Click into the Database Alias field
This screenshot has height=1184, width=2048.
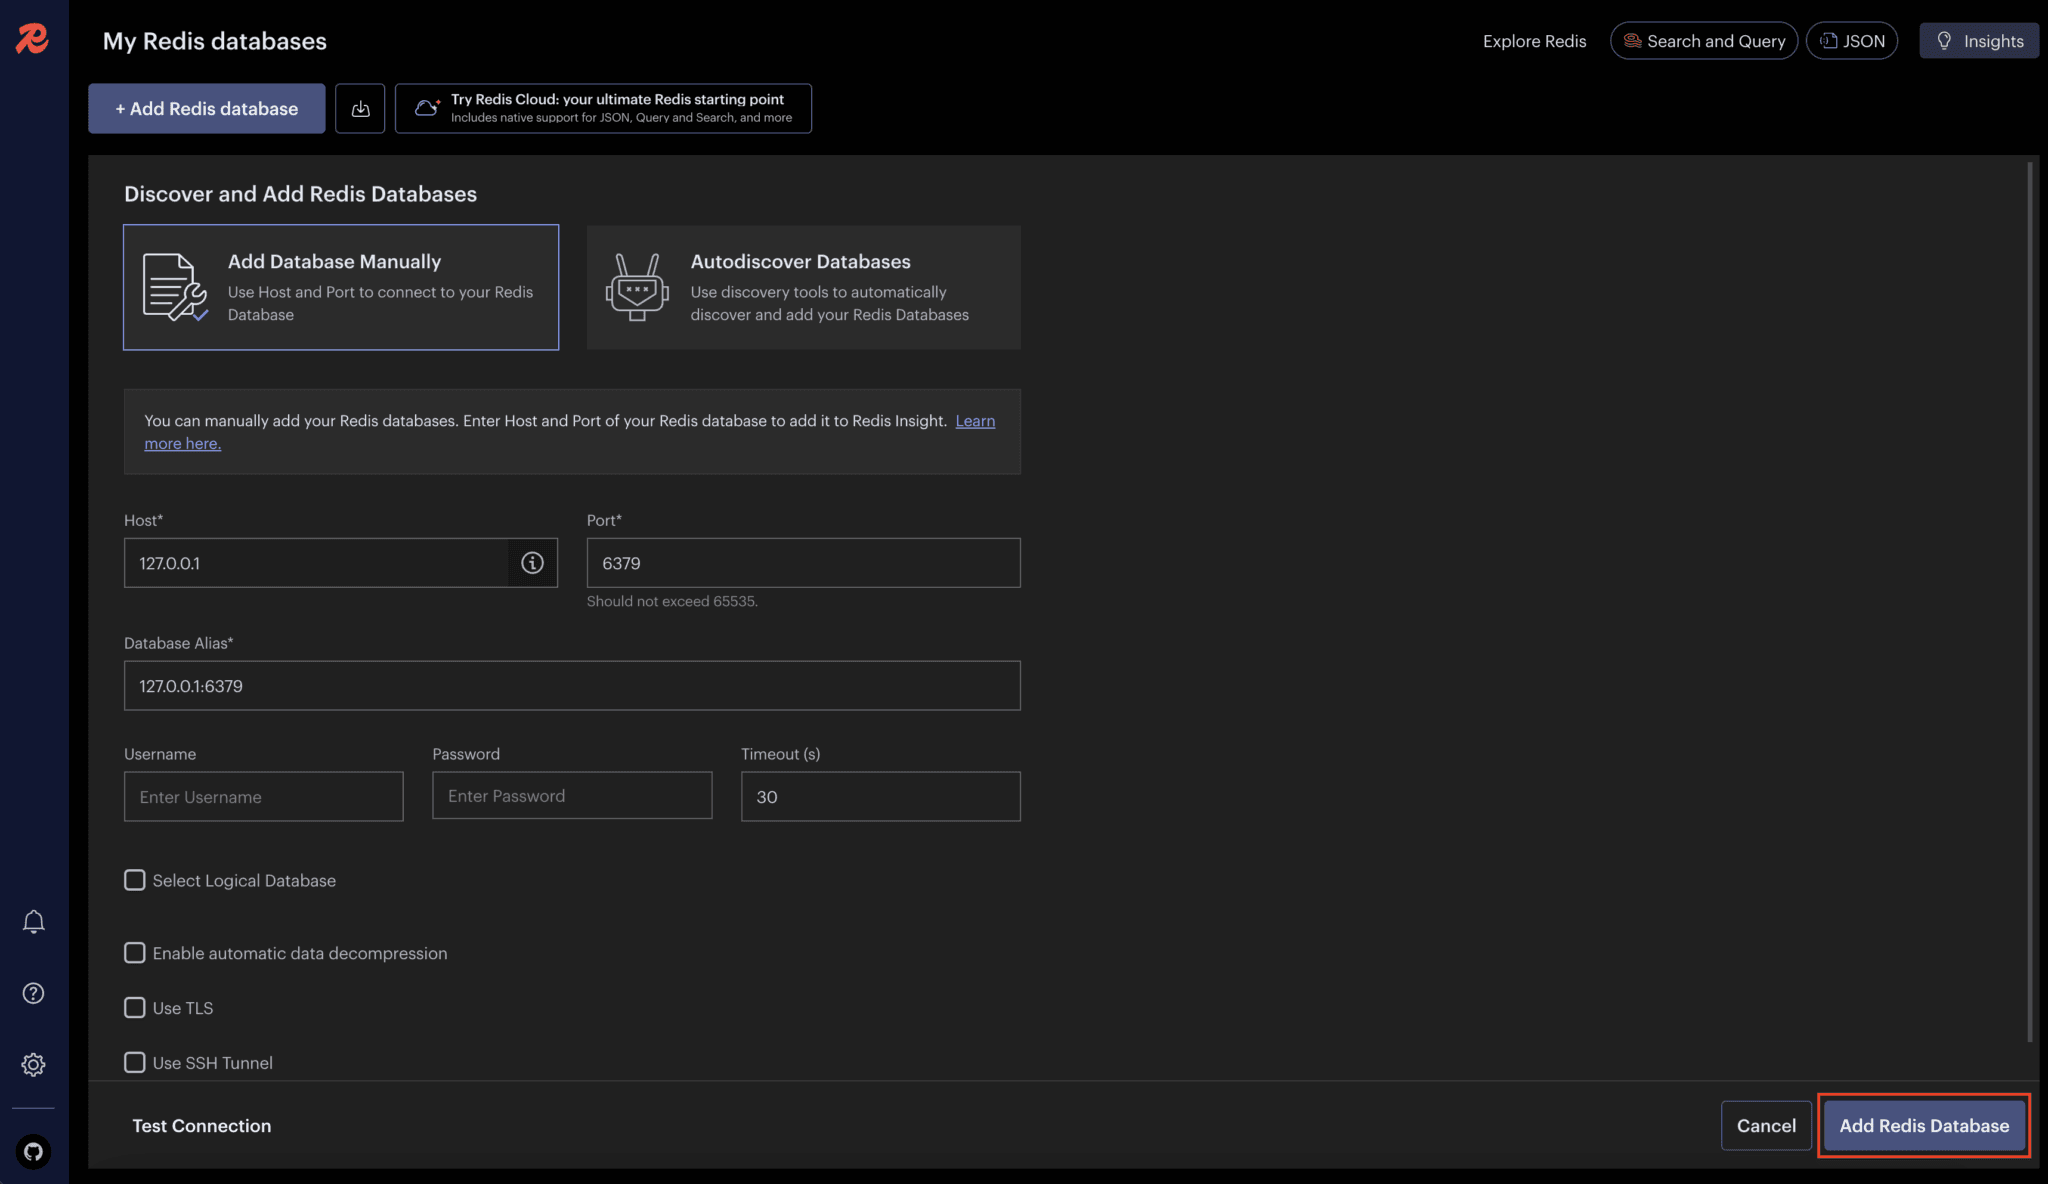(572, 686)
